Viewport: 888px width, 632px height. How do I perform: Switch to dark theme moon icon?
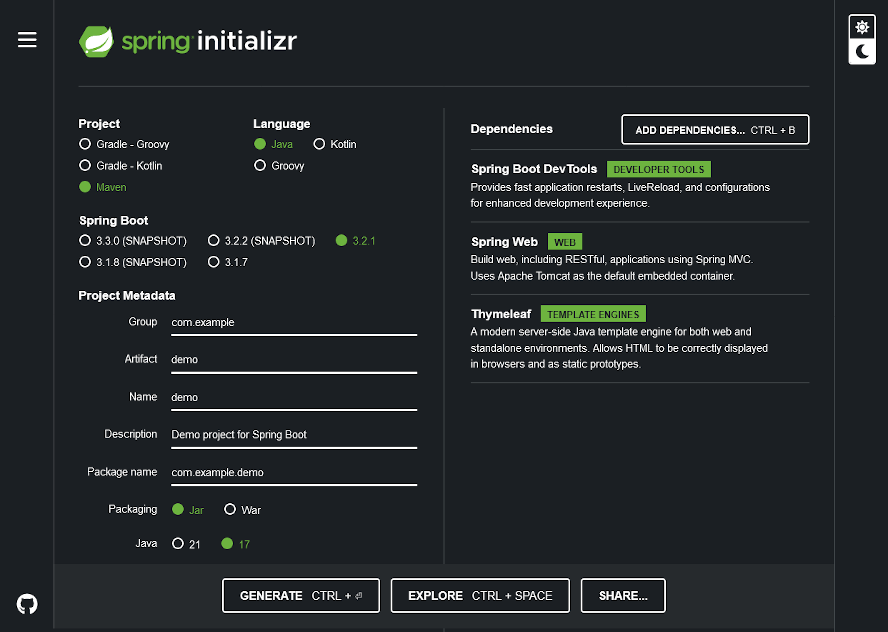click(x=862, y=52)
